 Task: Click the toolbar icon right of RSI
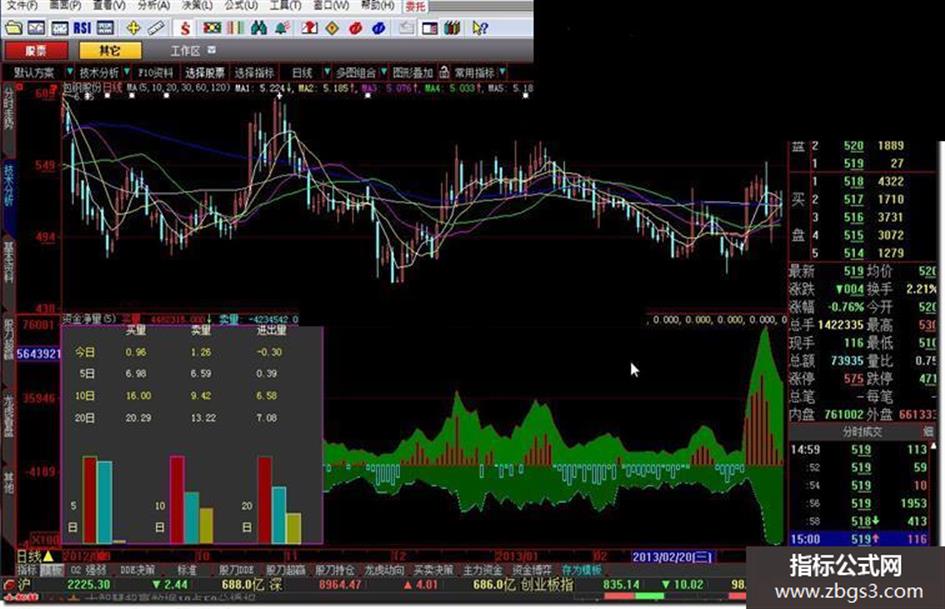click(105, 28)
